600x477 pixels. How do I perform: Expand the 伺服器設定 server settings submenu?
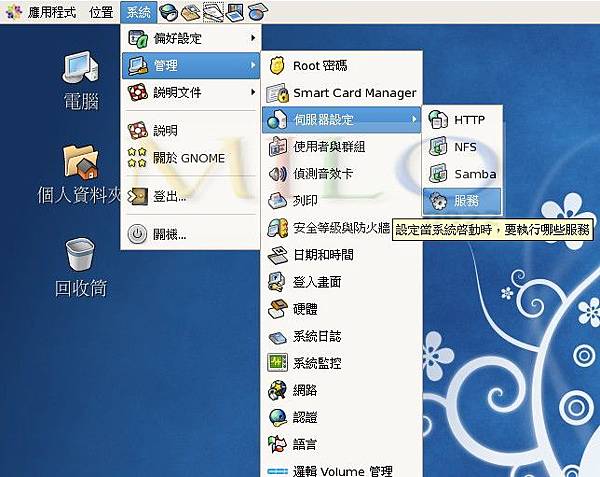pos(342,120)
